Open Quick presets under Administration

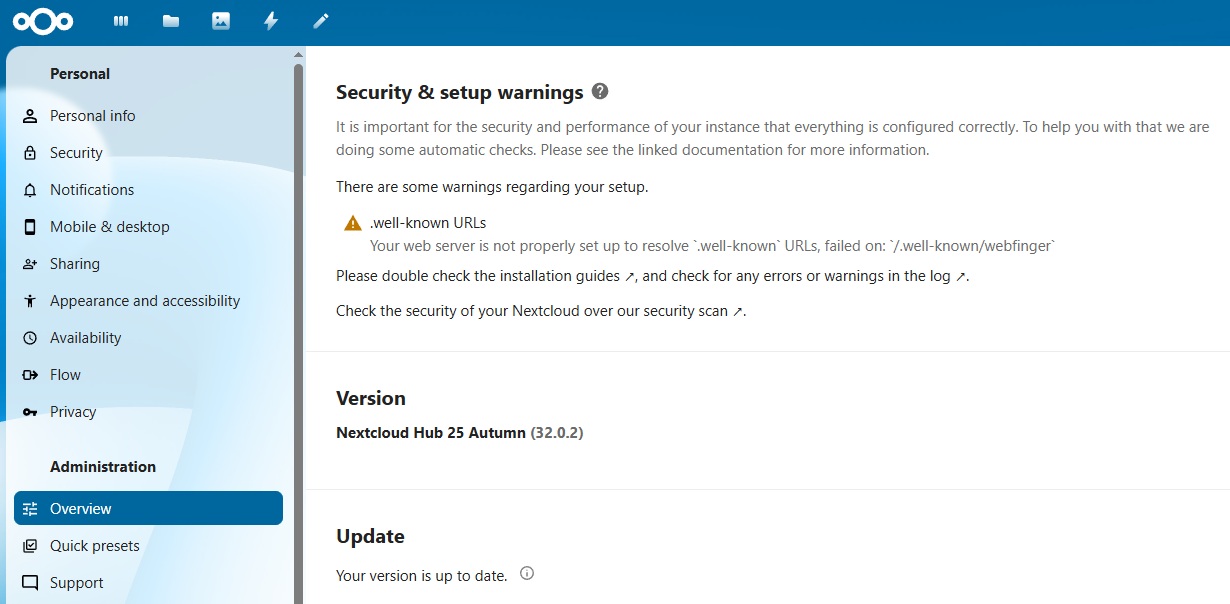click(x=95, y=546)
